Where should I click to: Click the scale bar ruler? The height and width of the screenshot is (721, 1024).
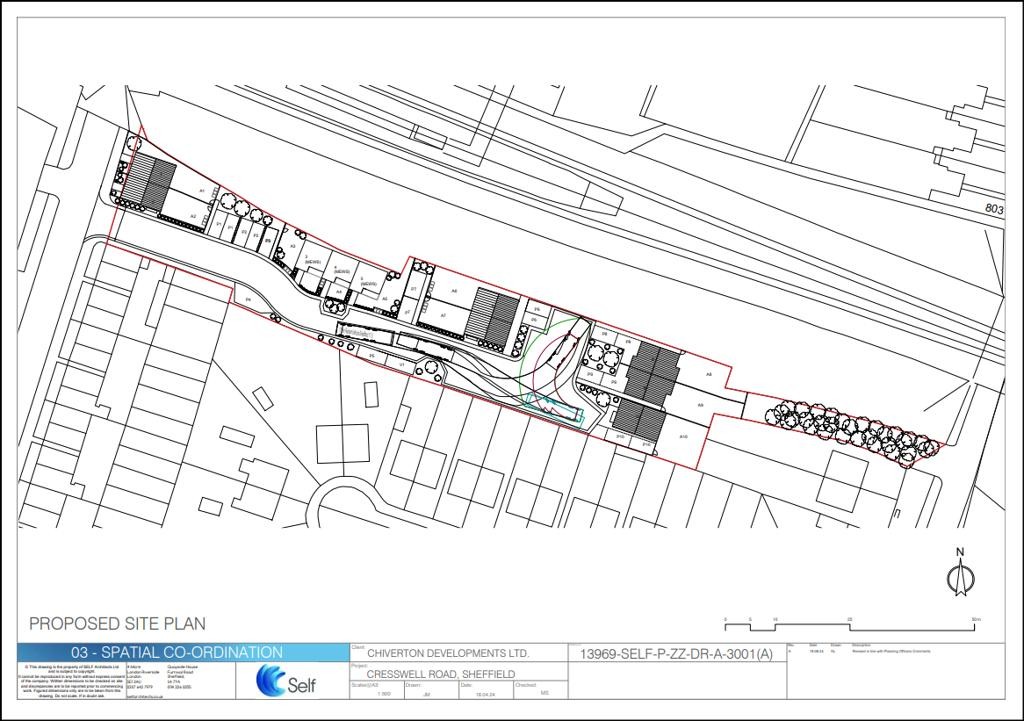point(851,622)
